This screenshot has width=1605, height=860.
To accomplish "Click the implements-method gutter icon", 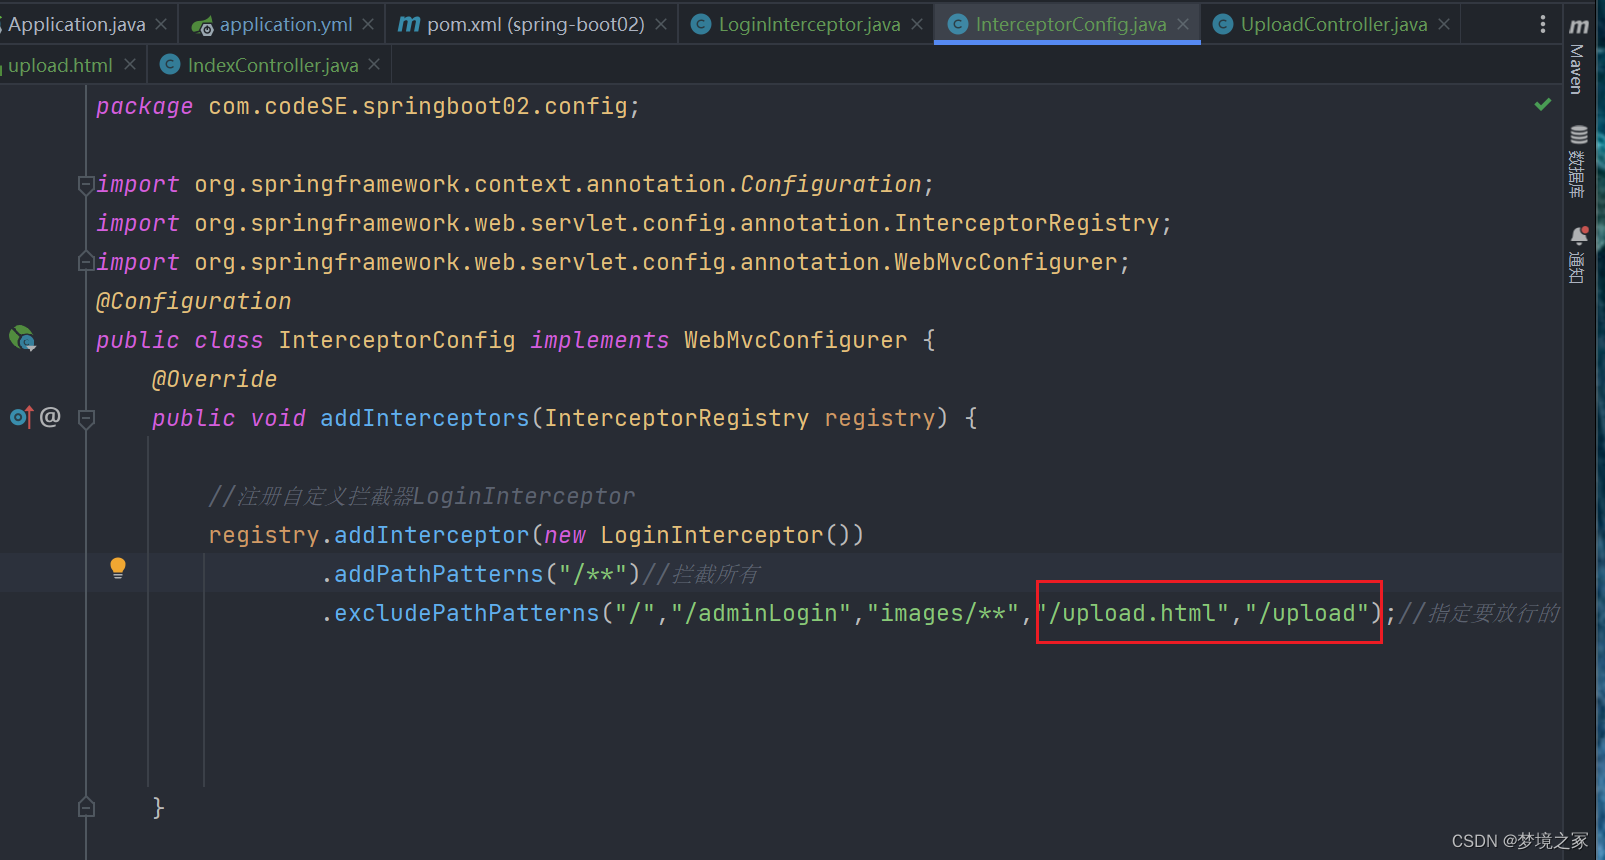I will (x=21, y=417).
